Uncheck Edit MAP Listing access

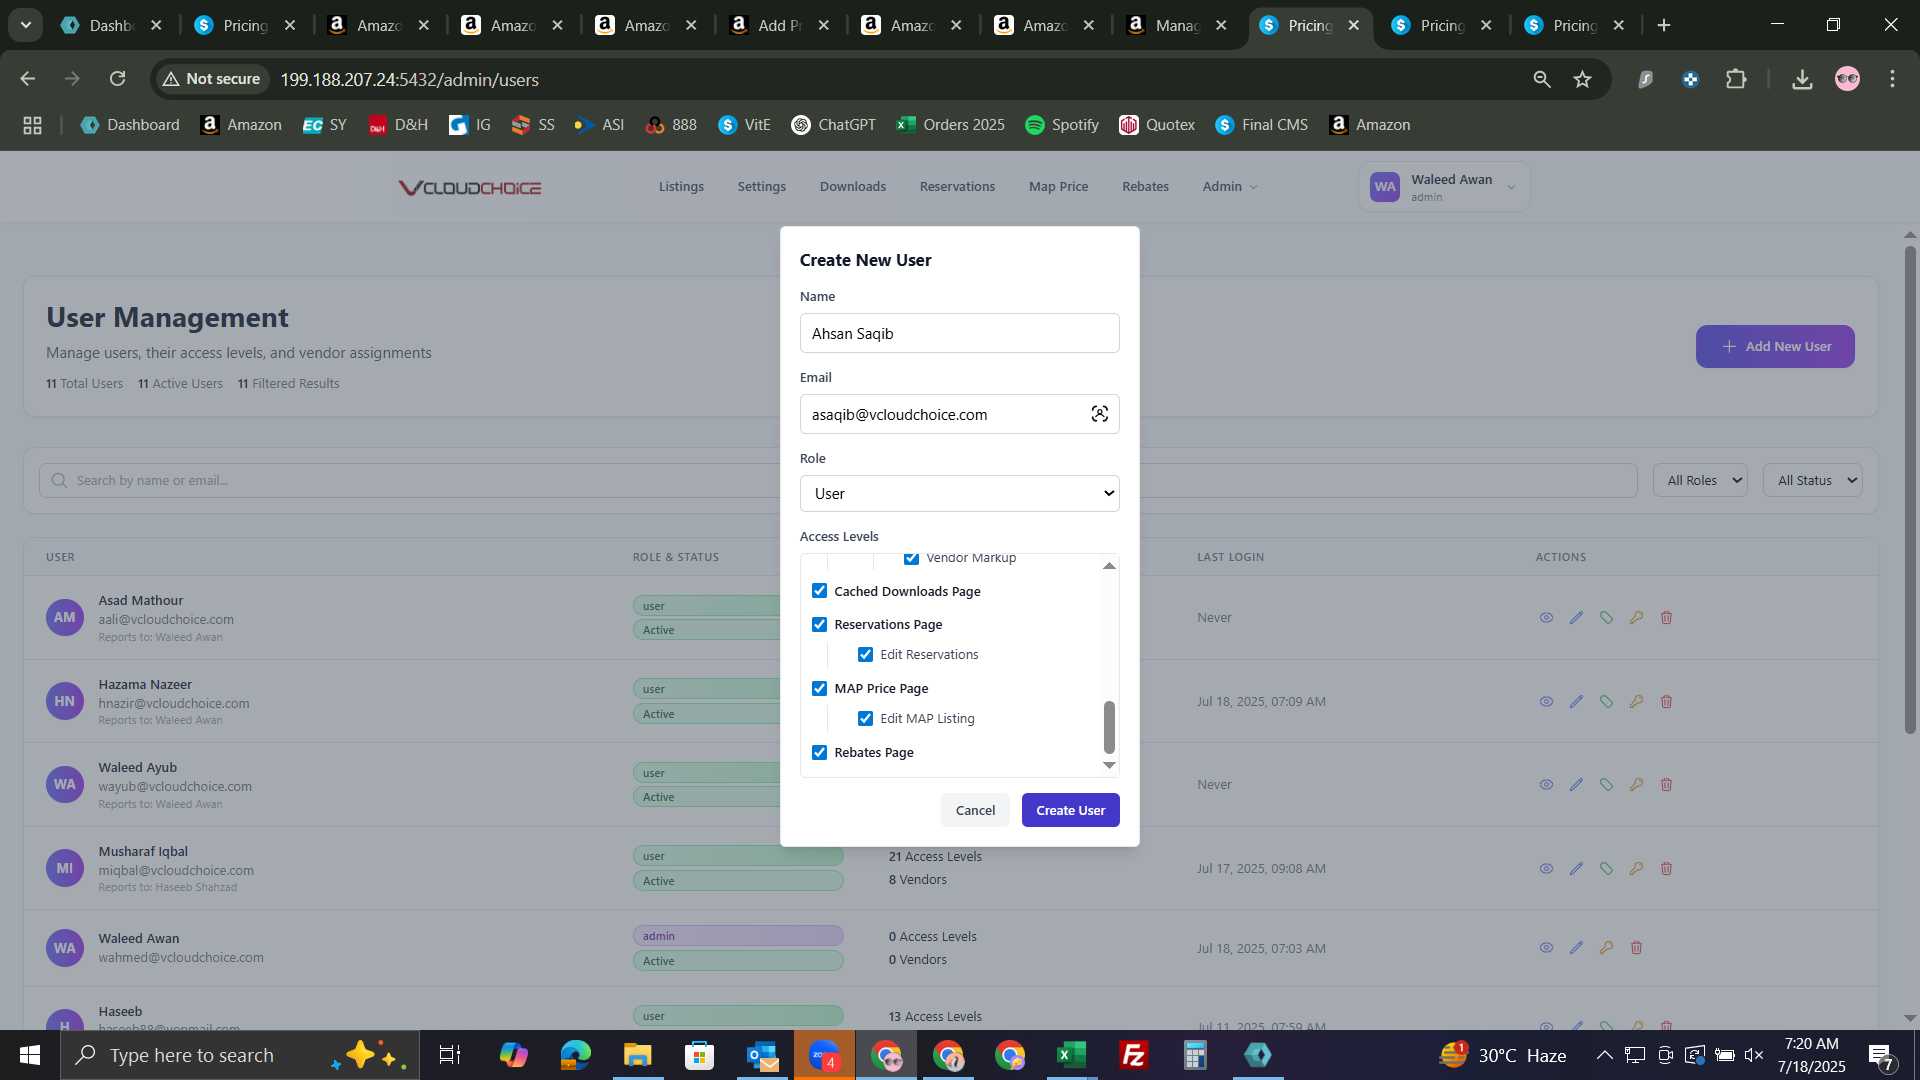(x=865, y=719)
